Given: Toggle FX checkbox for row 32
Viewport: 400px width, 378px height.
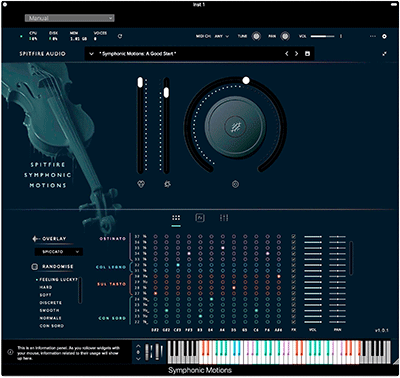Looking at the screenshot, I should click(x=293, y=265).
